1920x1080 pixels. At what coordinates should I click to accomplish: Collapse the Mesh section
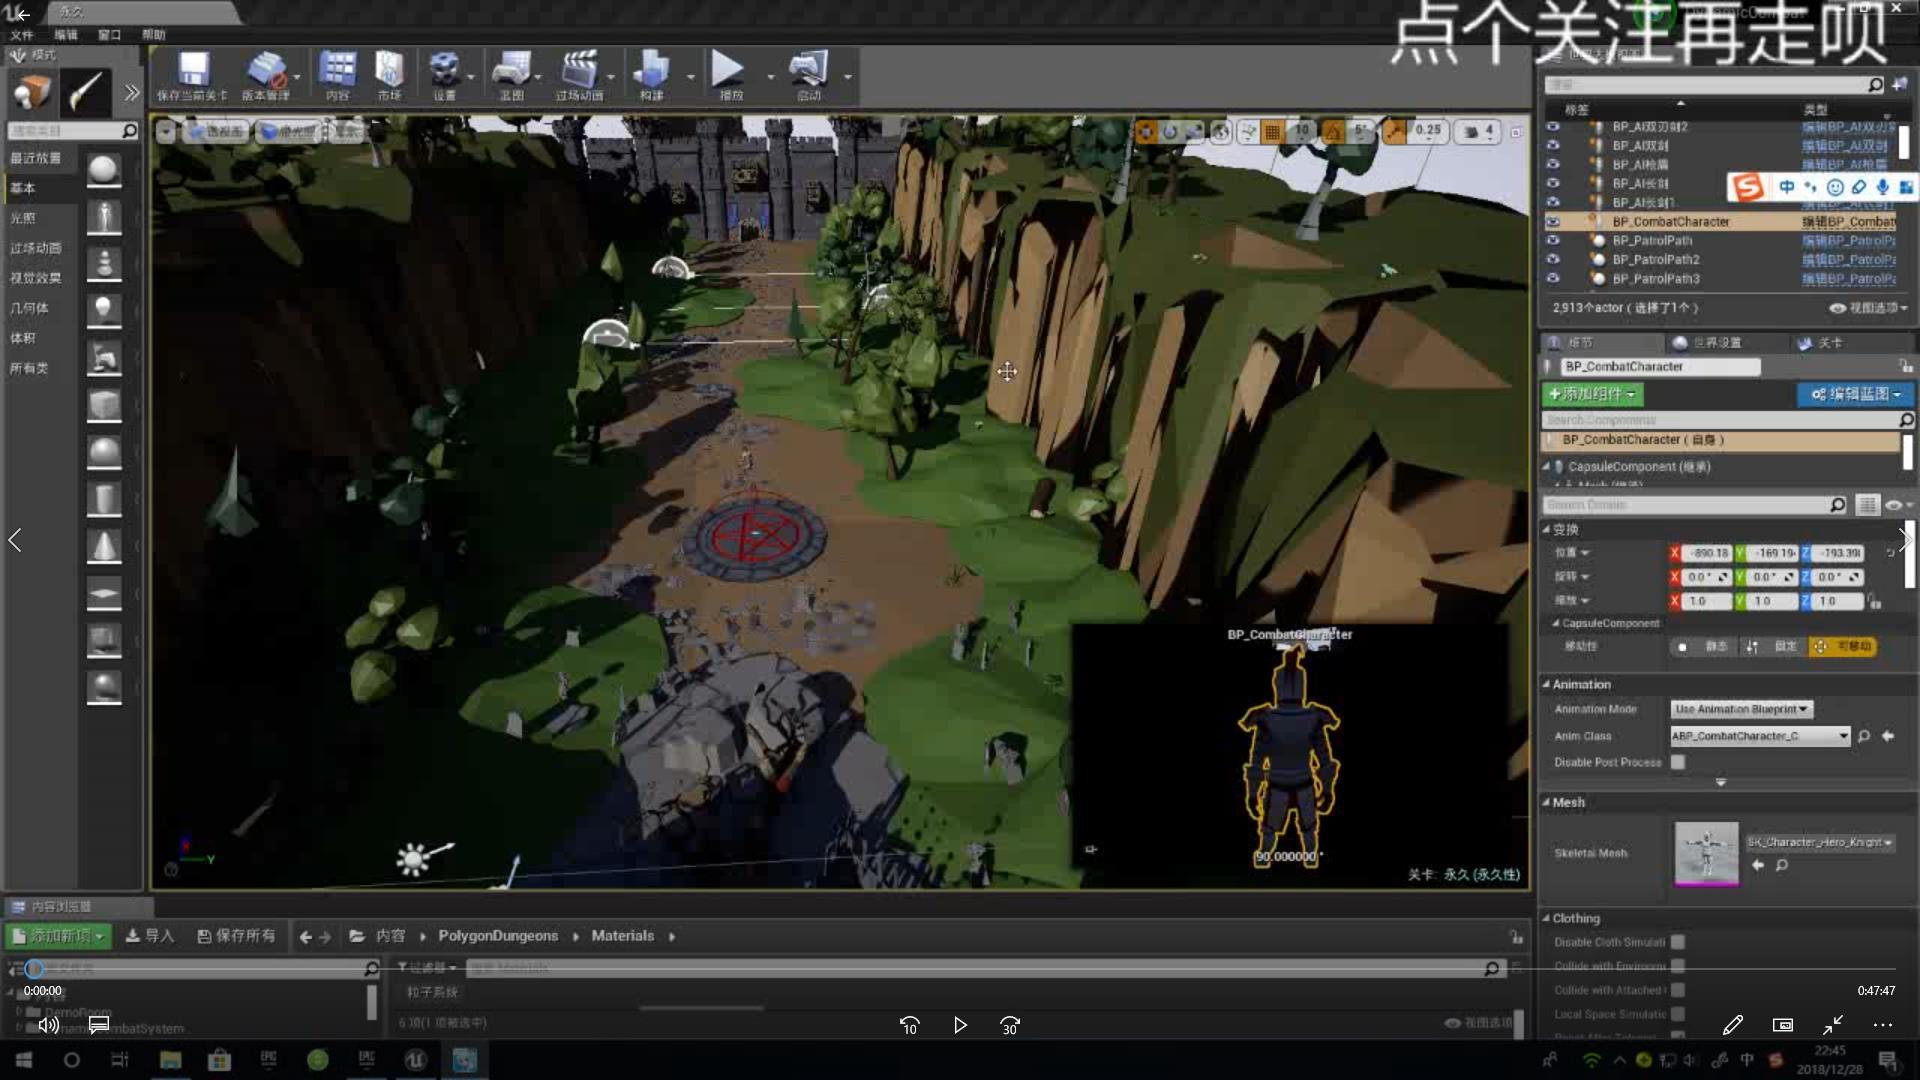(1546, 802)
